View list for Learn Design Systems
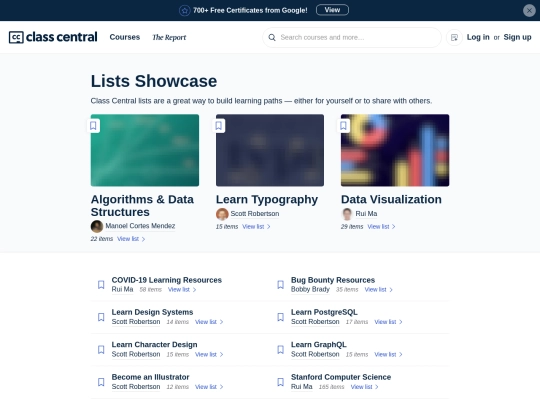Image resolution: width=540 pixels, height=405 pixels. pos(209,322)
